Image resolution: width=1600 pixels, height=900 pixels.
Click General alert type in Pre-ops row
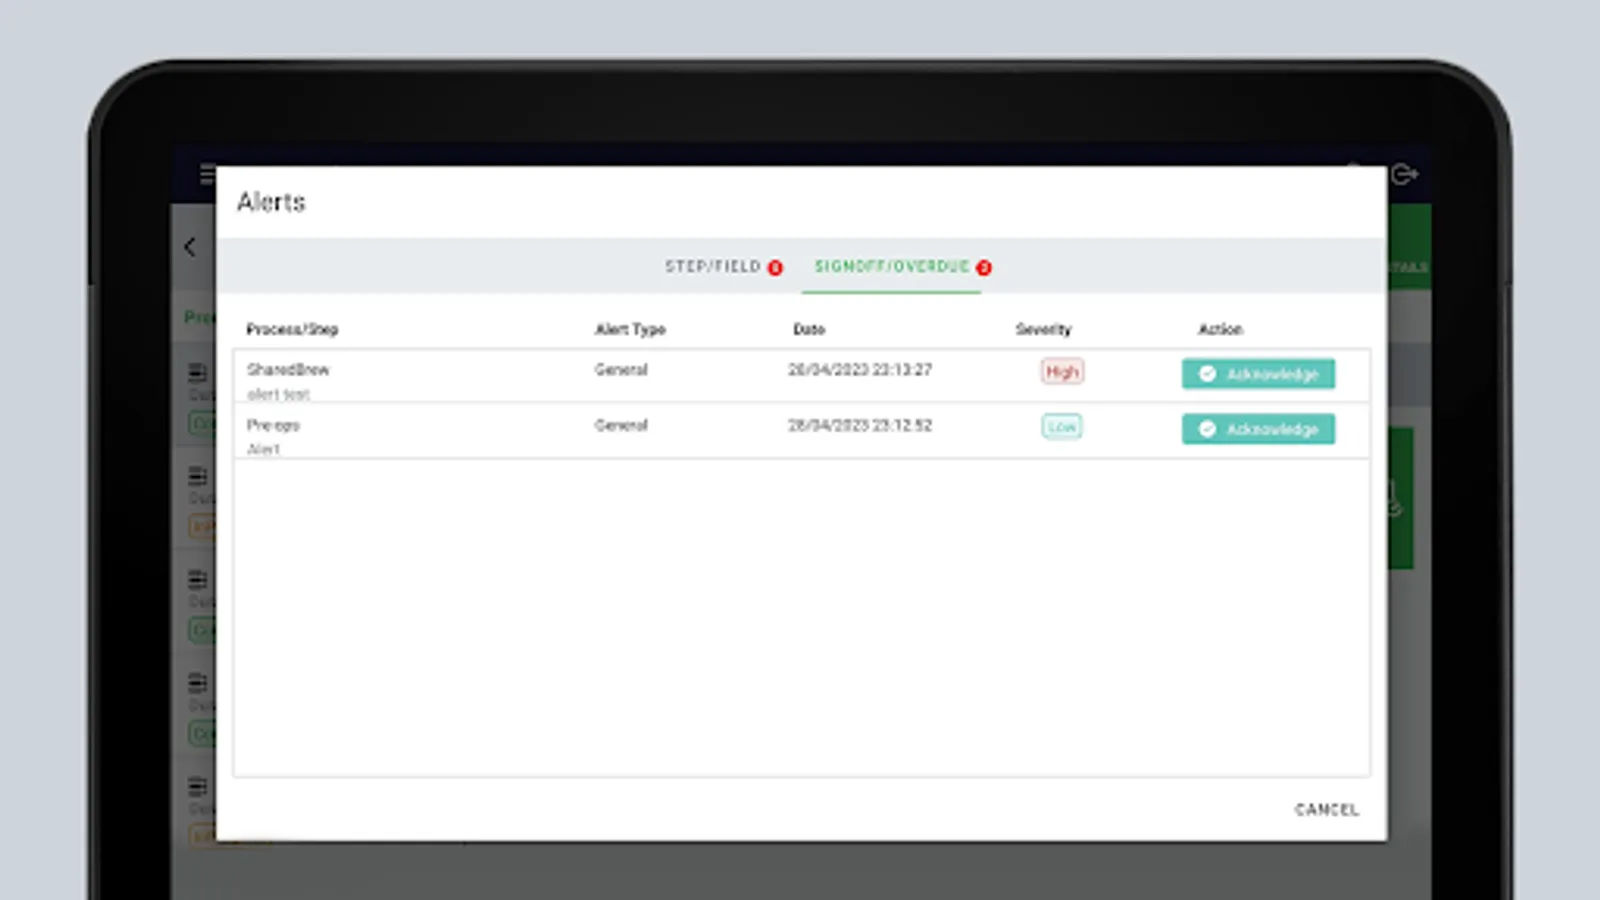click(621, 425)
